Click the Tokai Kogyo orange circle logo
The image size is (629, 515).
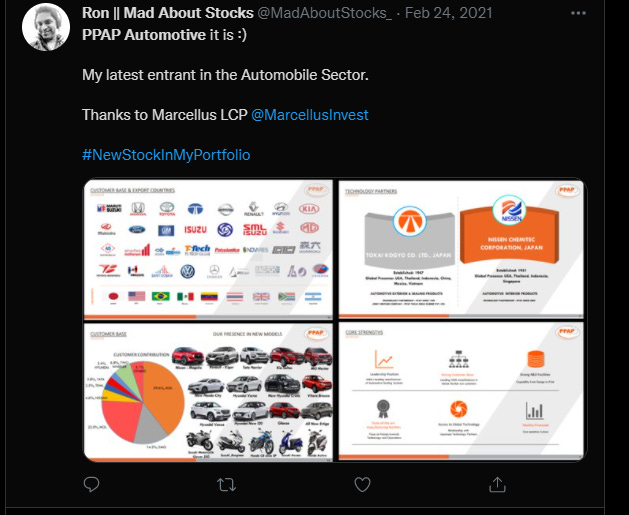point(410,221)
